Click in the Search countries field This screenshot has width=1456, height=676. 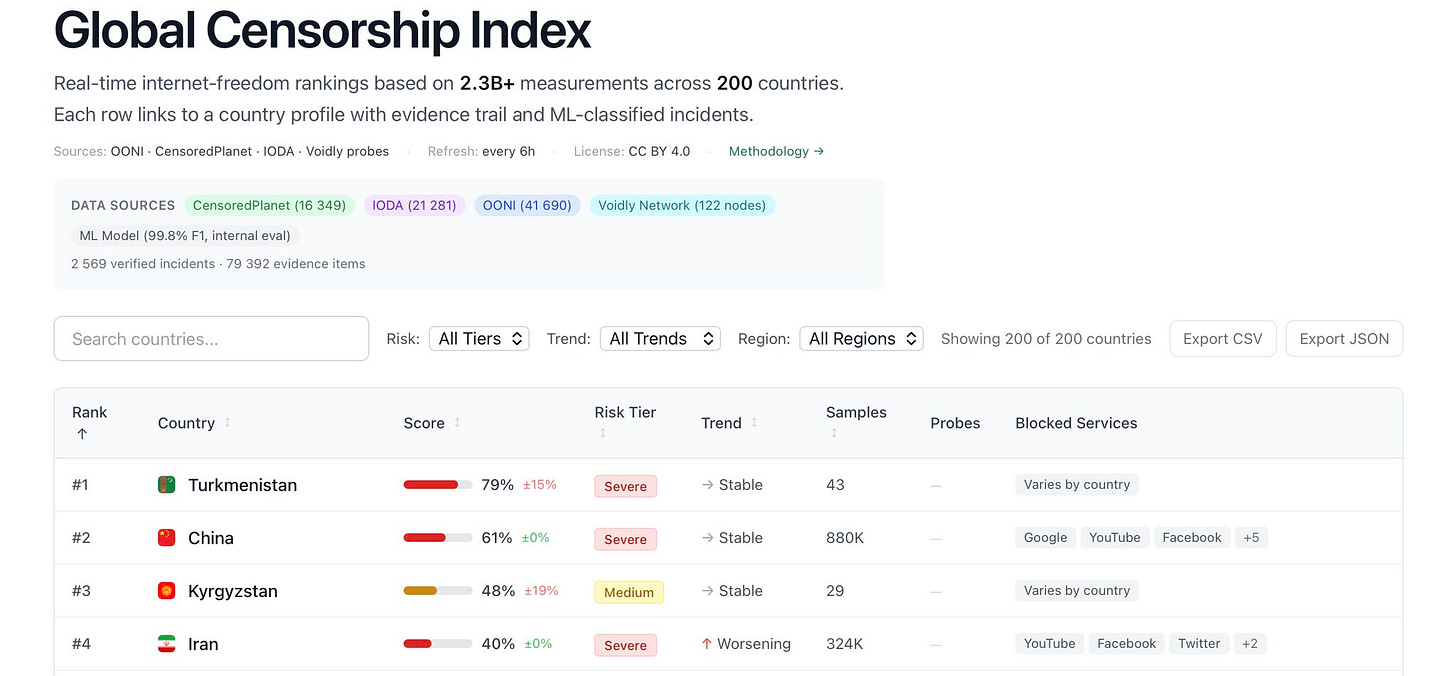pos(211,339)
